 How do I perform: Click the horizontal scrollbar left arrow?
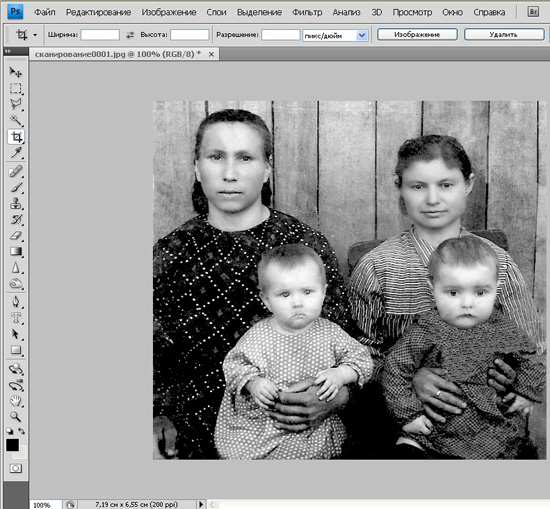coord(212,504)
